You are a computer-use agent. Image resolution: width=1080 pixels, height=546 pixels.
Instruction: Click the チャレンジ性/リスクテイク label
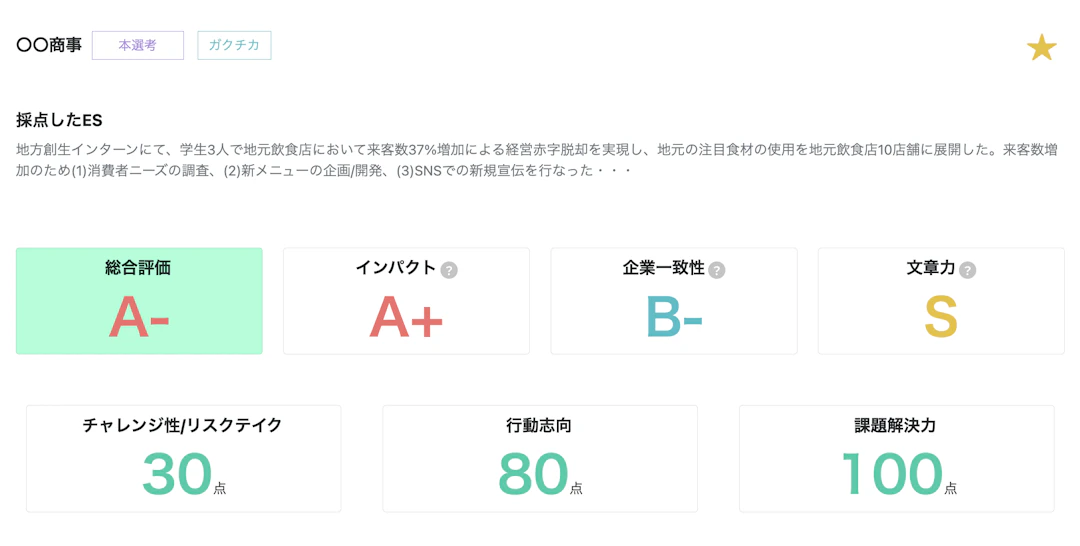183,425
